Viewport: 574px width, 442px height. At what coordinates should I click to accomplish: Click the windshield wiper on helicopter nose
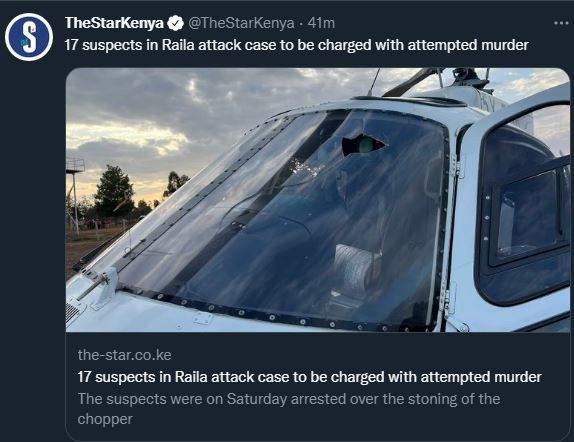point(99,283)
